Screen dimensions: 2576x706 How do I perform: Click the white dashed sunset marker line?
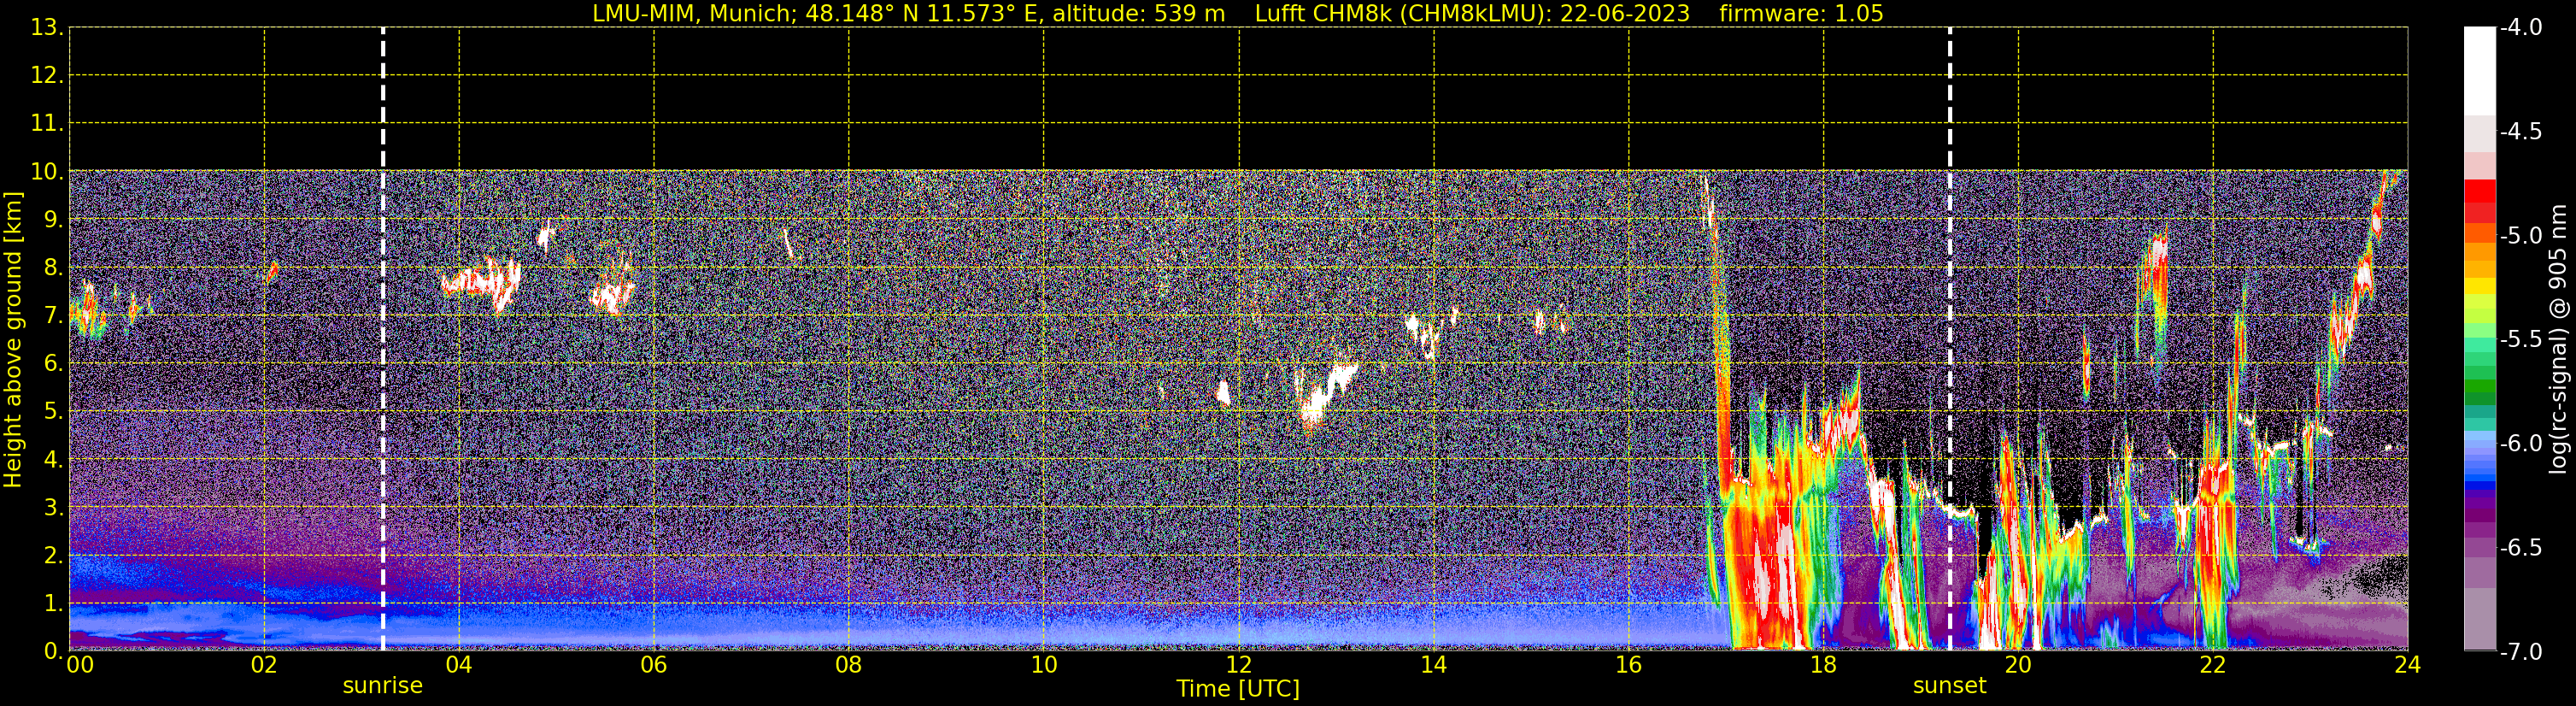(1949, 340)
